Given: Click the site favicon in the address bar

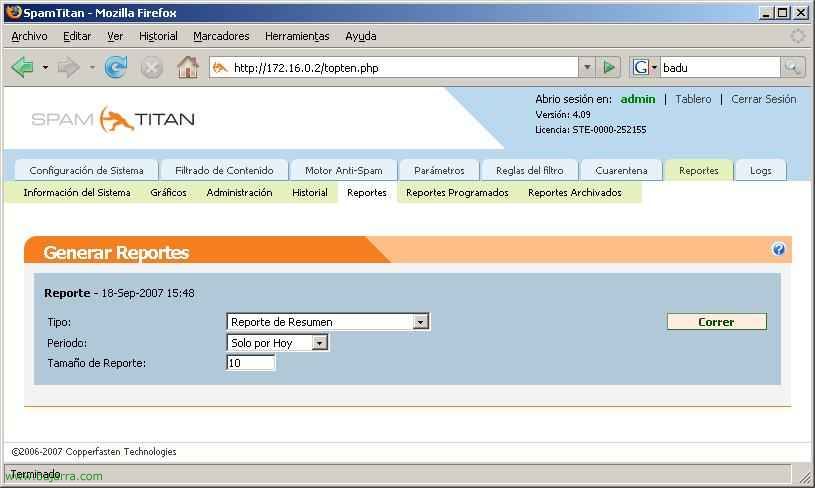Looking at the screenshot, I should point(220,68).
